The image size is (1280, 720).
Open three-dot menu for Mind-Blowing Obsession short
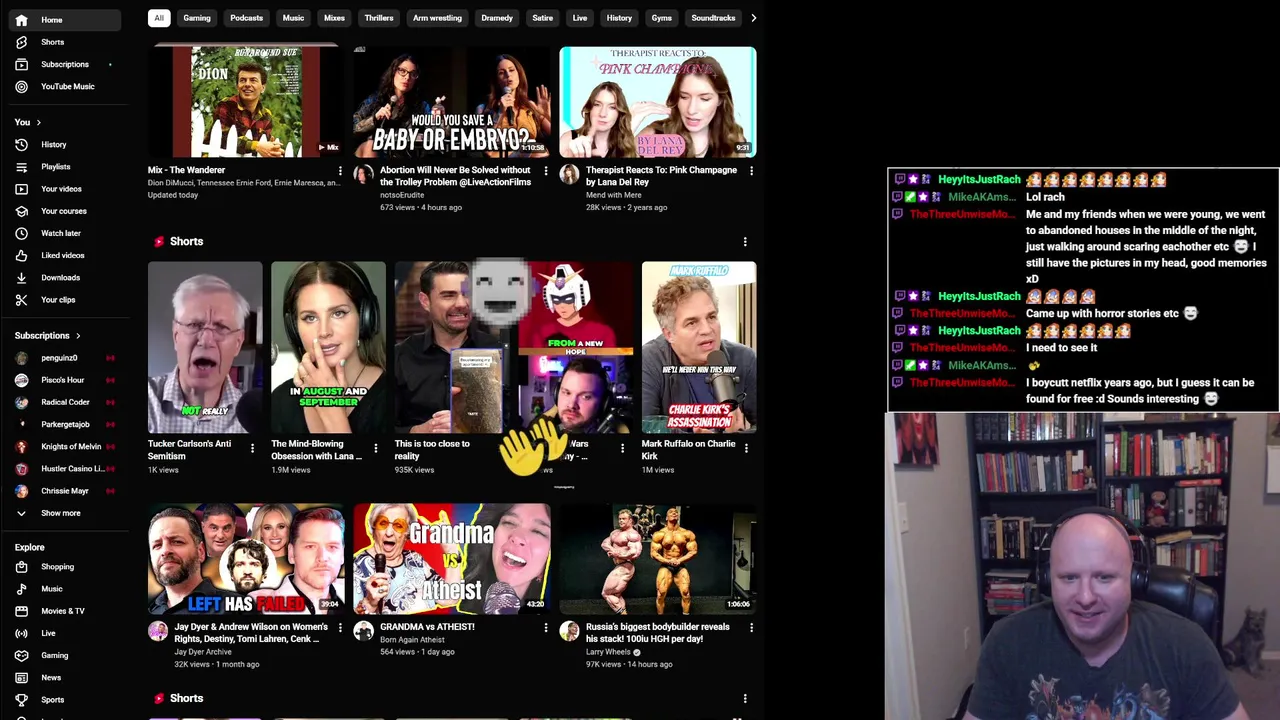tap(376, 448)
